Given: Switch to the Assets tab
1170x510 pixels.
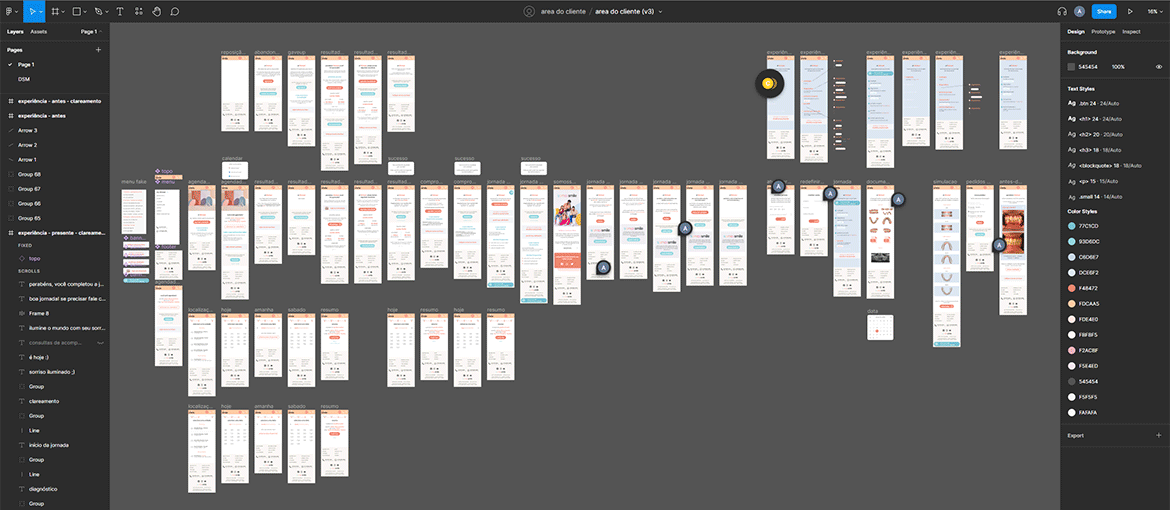Looking at the screenshot, I should (38, 32).
